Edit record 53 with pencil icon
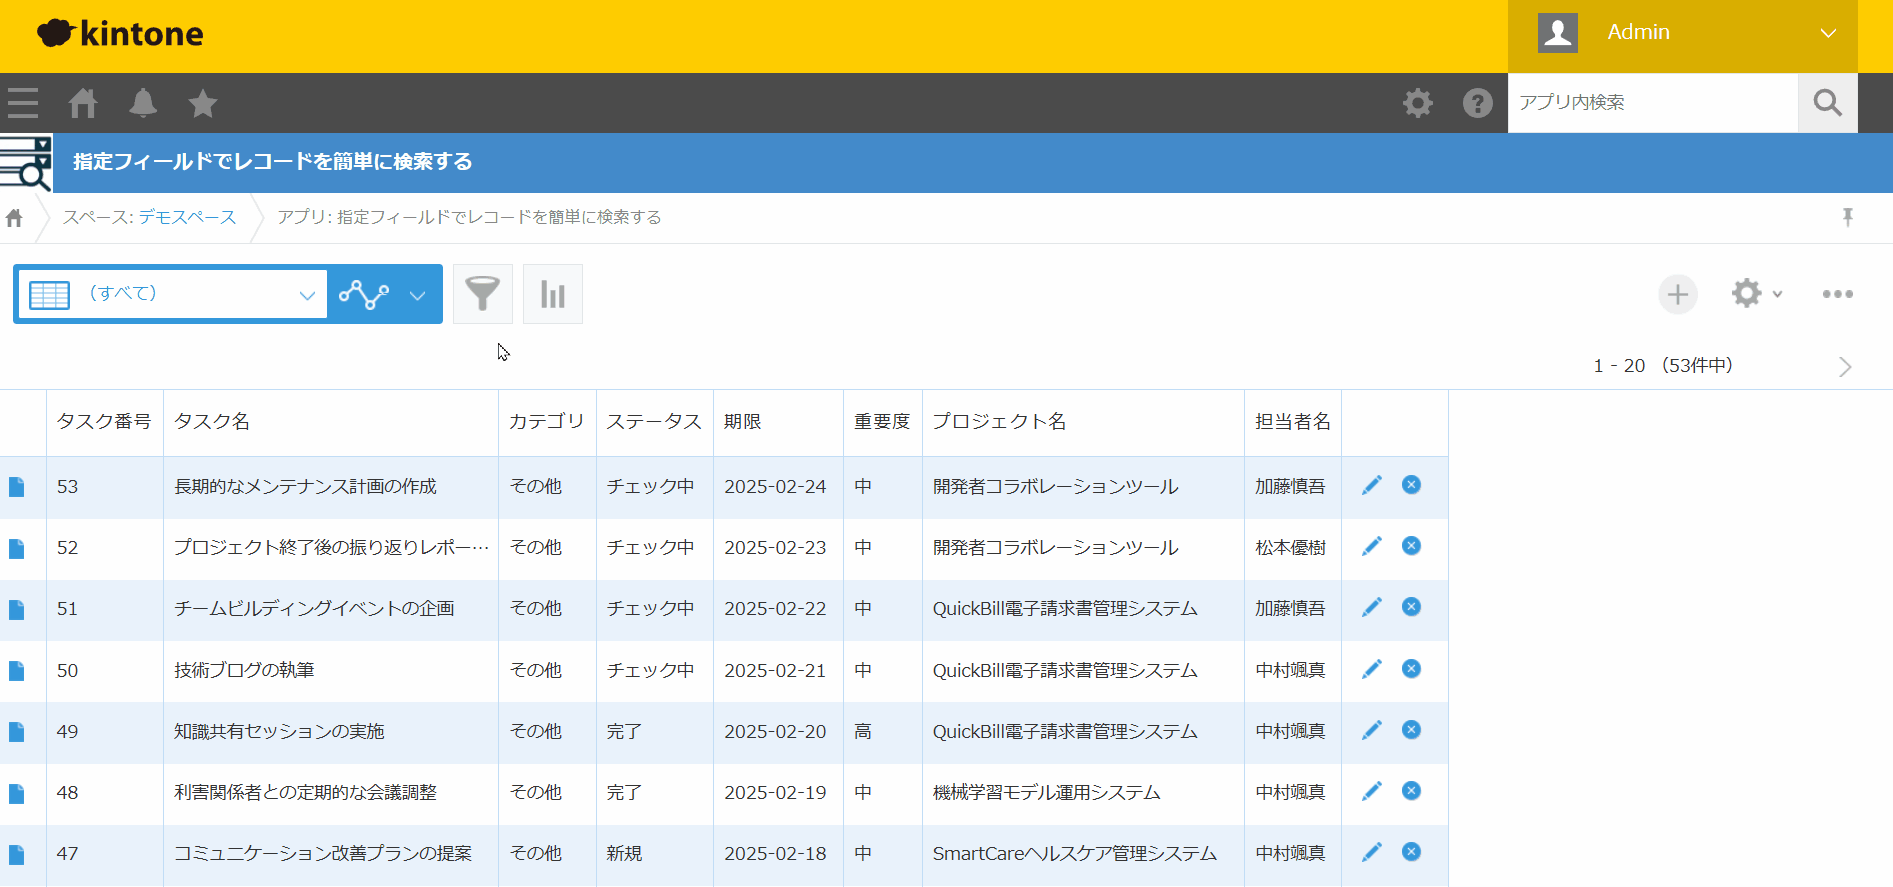 click(1372, 485)
